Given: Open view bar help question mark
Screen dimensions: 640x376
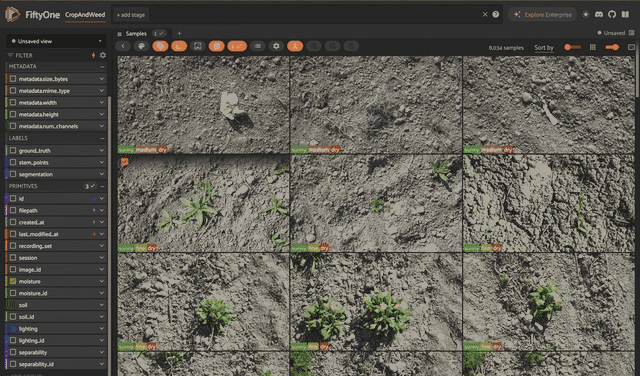Looking at the screenshot, I should pos(496,14).
